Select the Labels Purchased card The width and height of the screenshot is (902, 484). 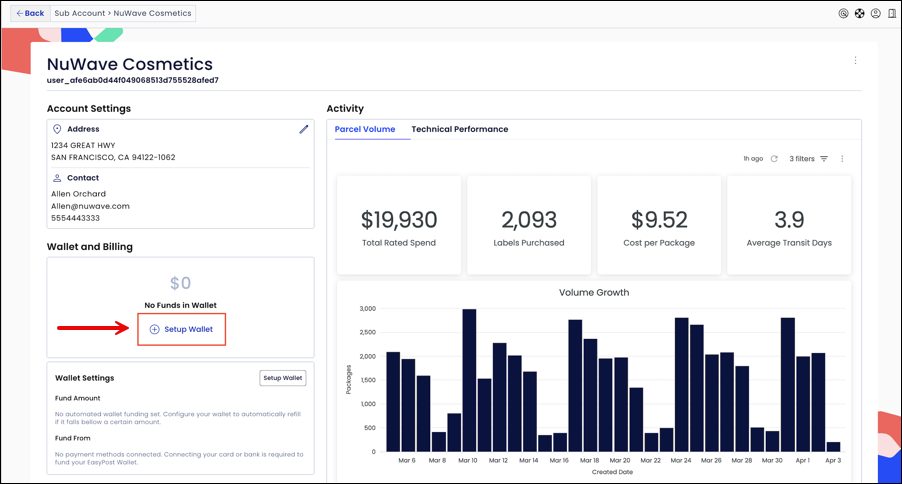tap(529, 225)
